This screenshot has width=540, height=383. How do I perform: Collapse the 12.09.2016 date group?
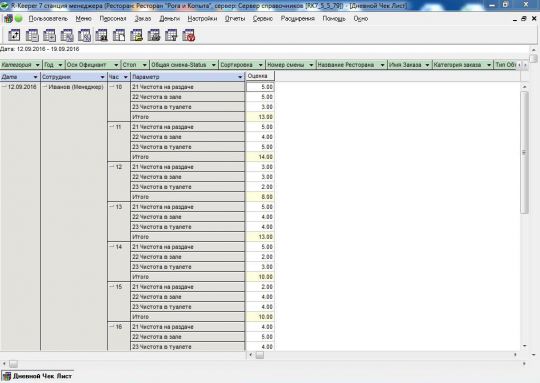[4, 87]
